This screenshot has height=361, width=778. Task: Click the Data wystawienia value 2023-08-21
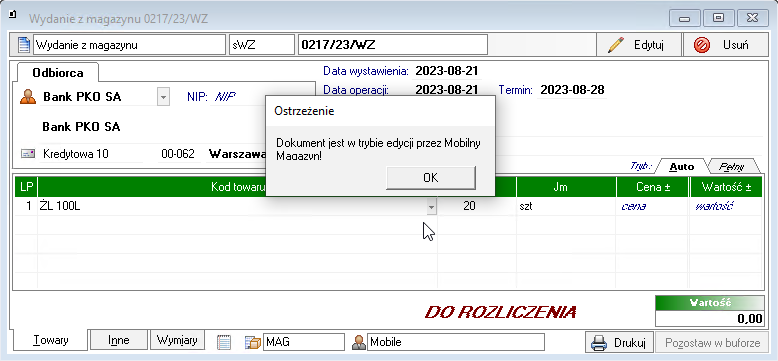click(447, 71)
